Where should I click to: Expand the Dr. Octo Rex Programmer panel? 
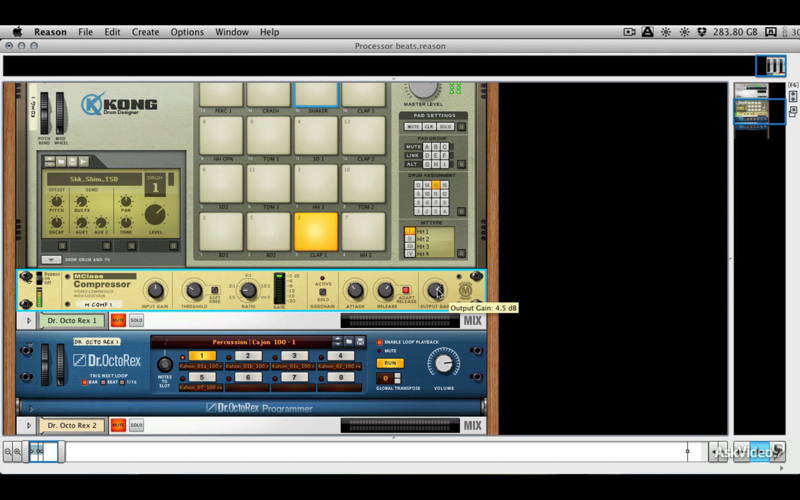(31, 408)
